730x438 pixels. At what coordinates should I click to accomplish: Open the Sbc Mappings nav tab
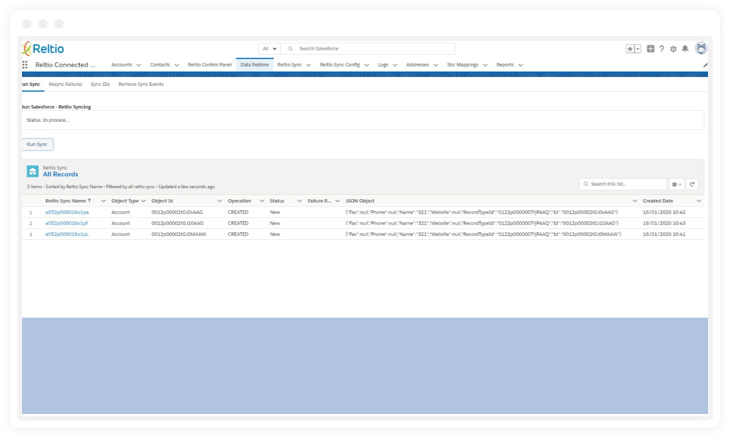tap(462, 65)
